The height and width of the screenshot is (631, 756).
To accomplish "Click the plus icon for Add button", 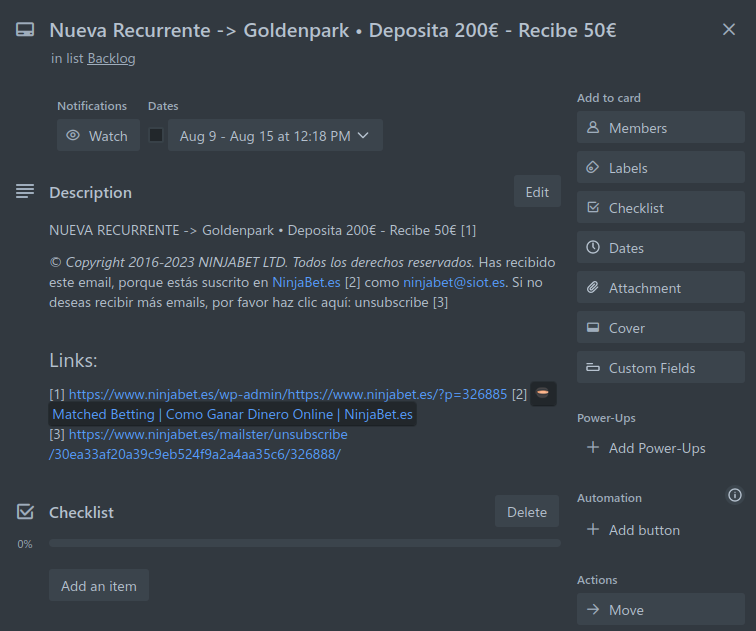I will [593, 529].
